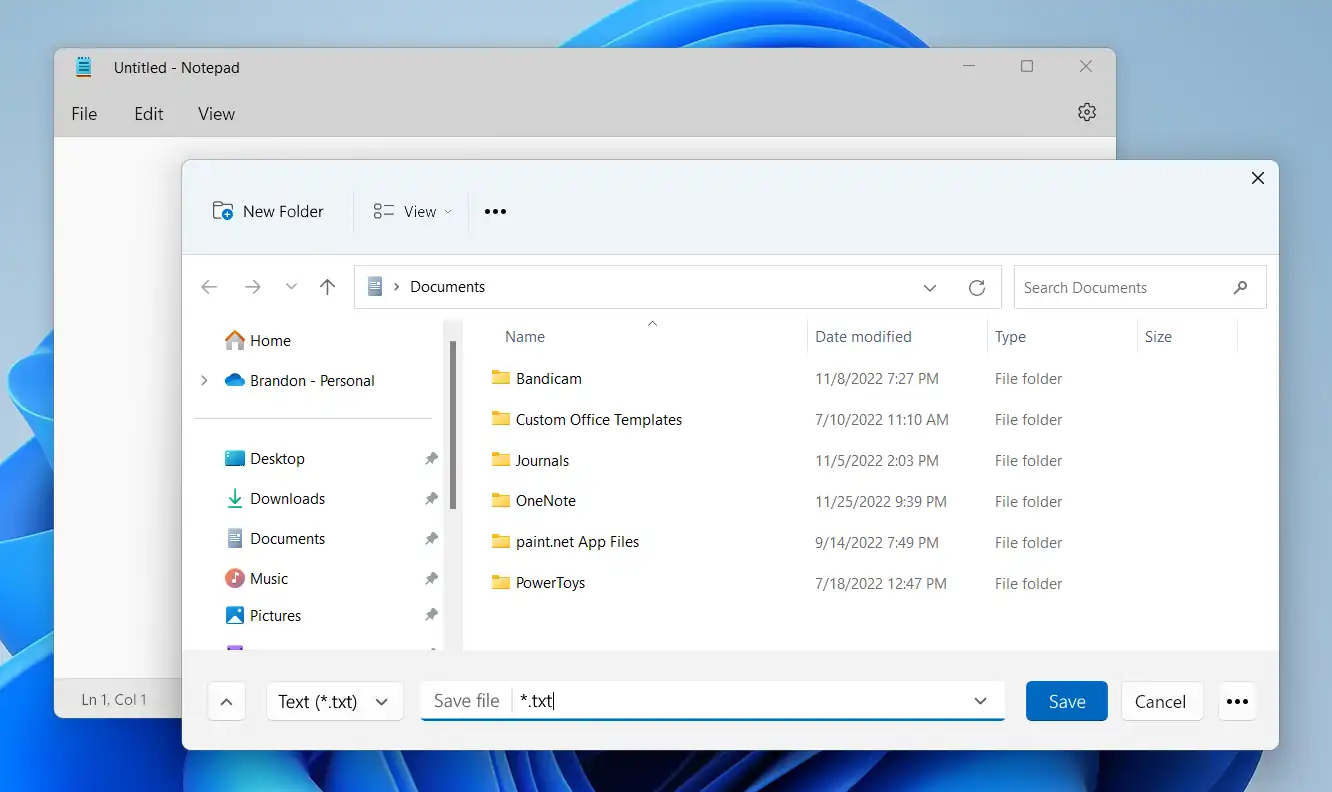The image size is (1332, 792).
Task: Open the Text (*.txt) file type dropdown
Action: tap(334, 701)
